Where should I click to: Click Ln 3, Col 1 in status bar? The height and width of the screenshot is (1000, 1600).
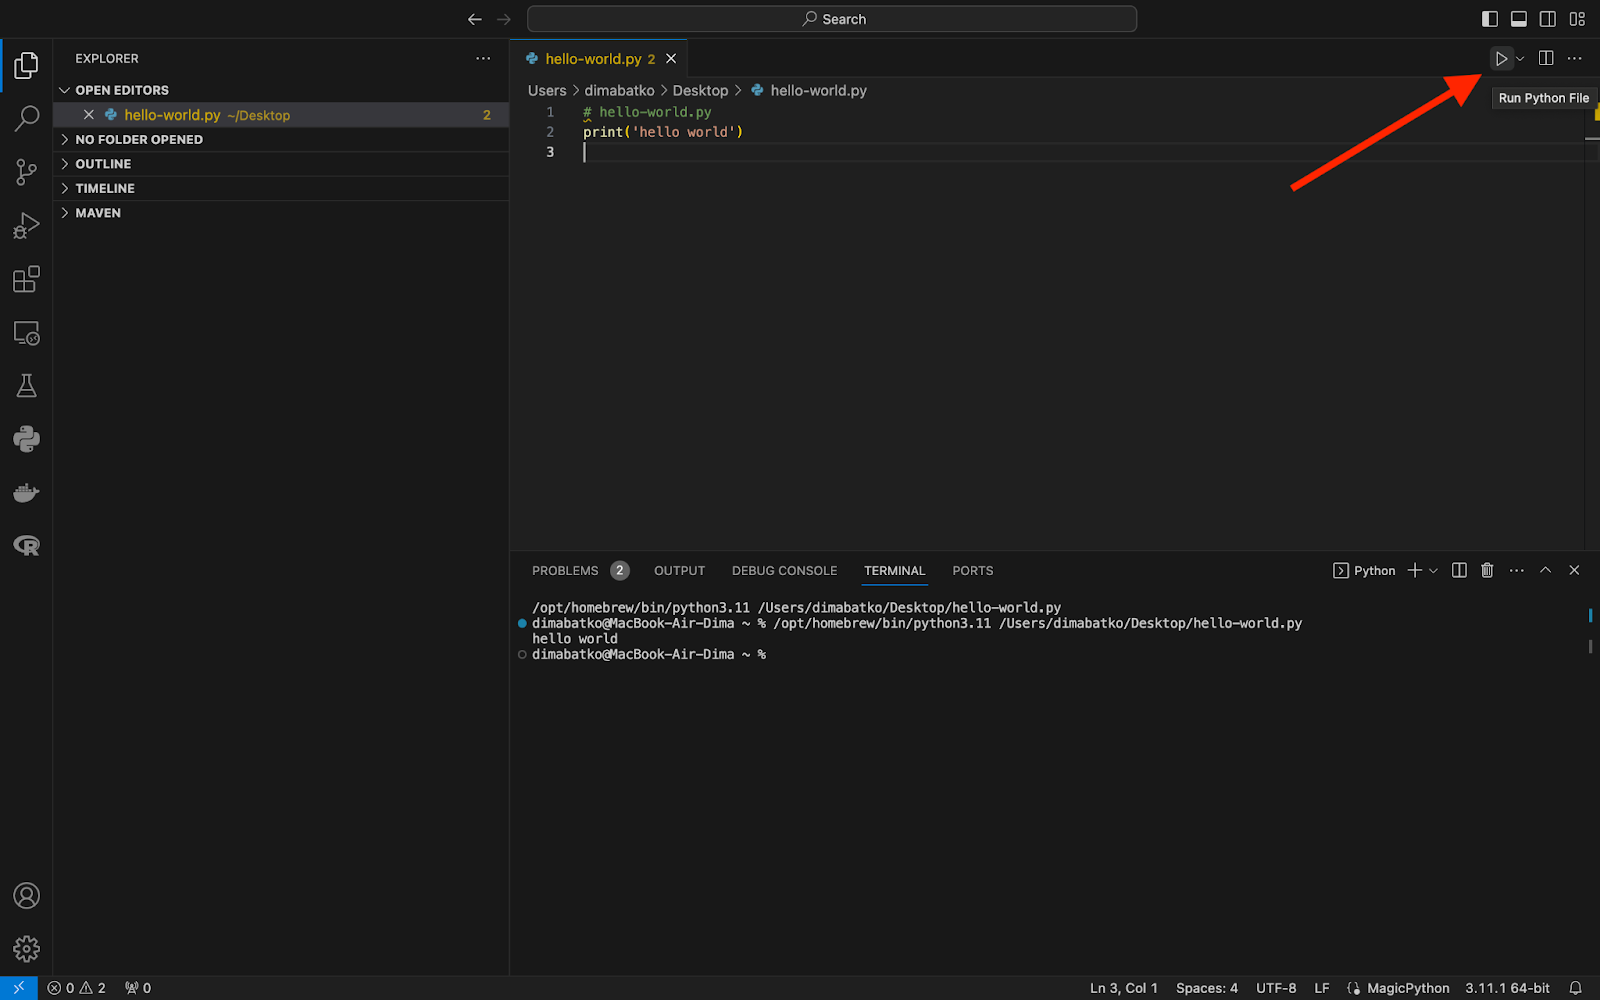tap(1123, 988)
